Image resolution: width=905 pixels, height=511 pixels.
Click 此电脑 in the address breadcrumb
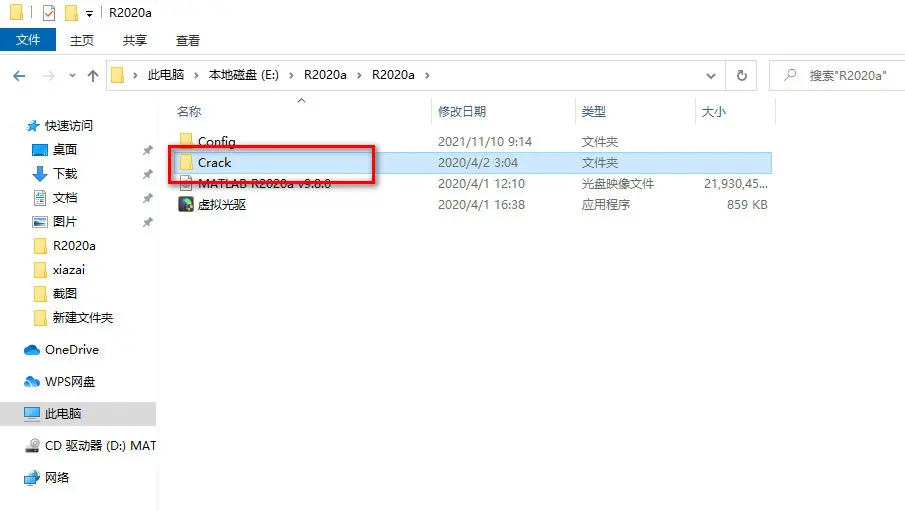166,75
